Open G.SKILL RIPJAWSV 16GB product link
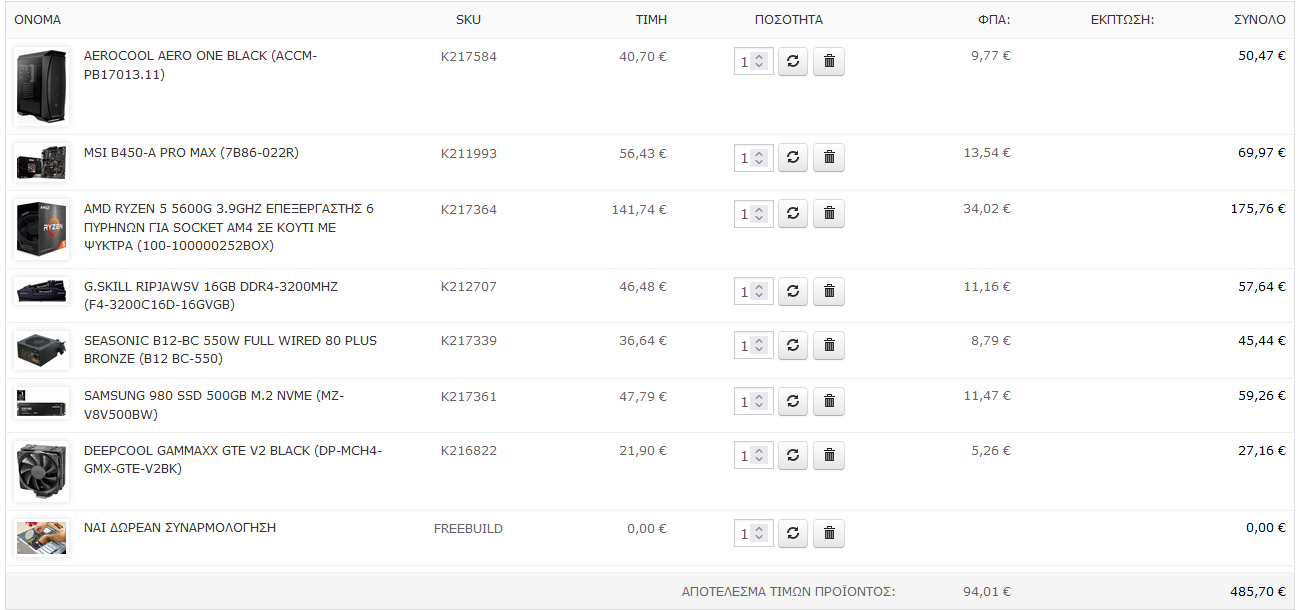 (211, 296)
